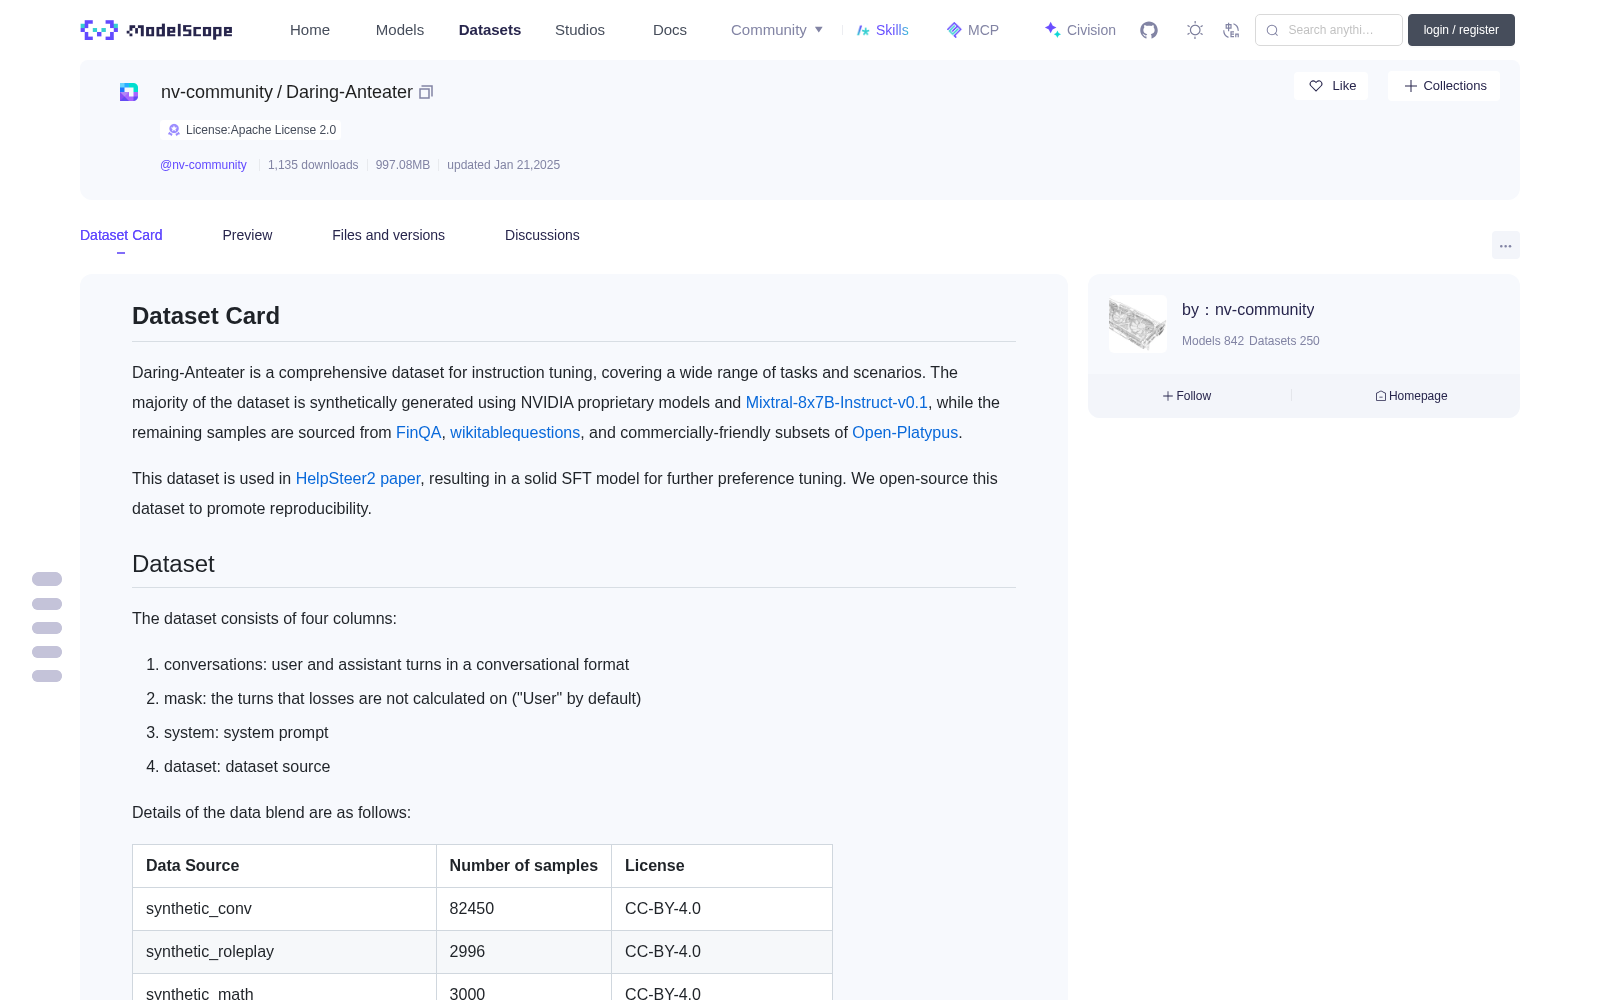Go to Home page
The height and width of the screenshot is (1000, 1600).
coord(310,30)
